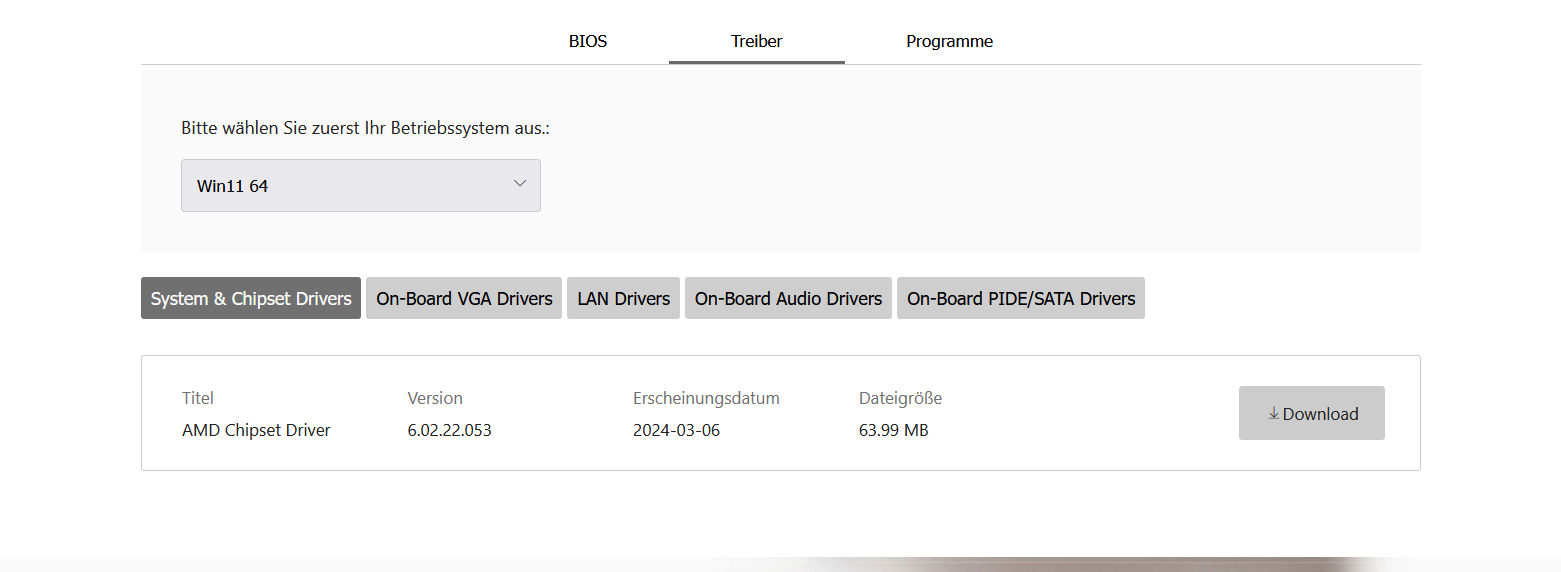Click the Titel column header
1561x572 pixels.
[x=198, y=398]
